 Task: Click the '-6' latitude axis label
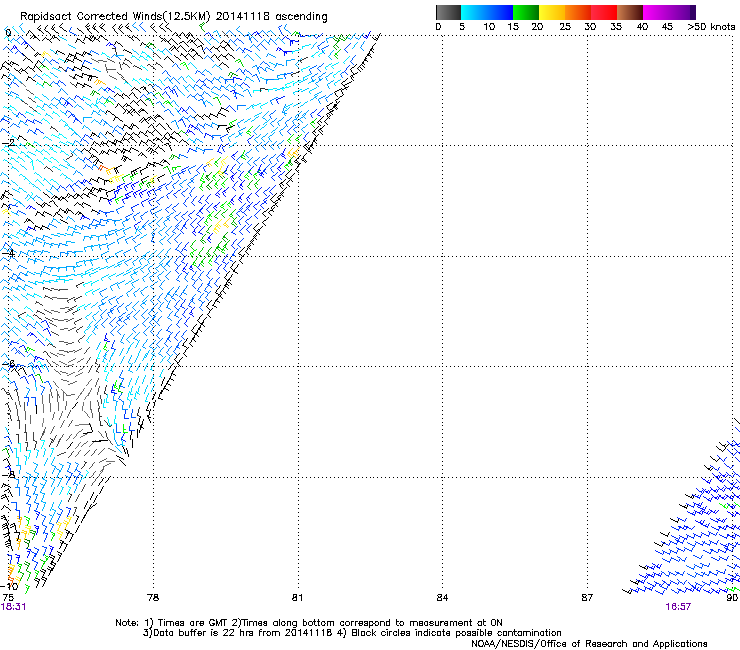8,364
